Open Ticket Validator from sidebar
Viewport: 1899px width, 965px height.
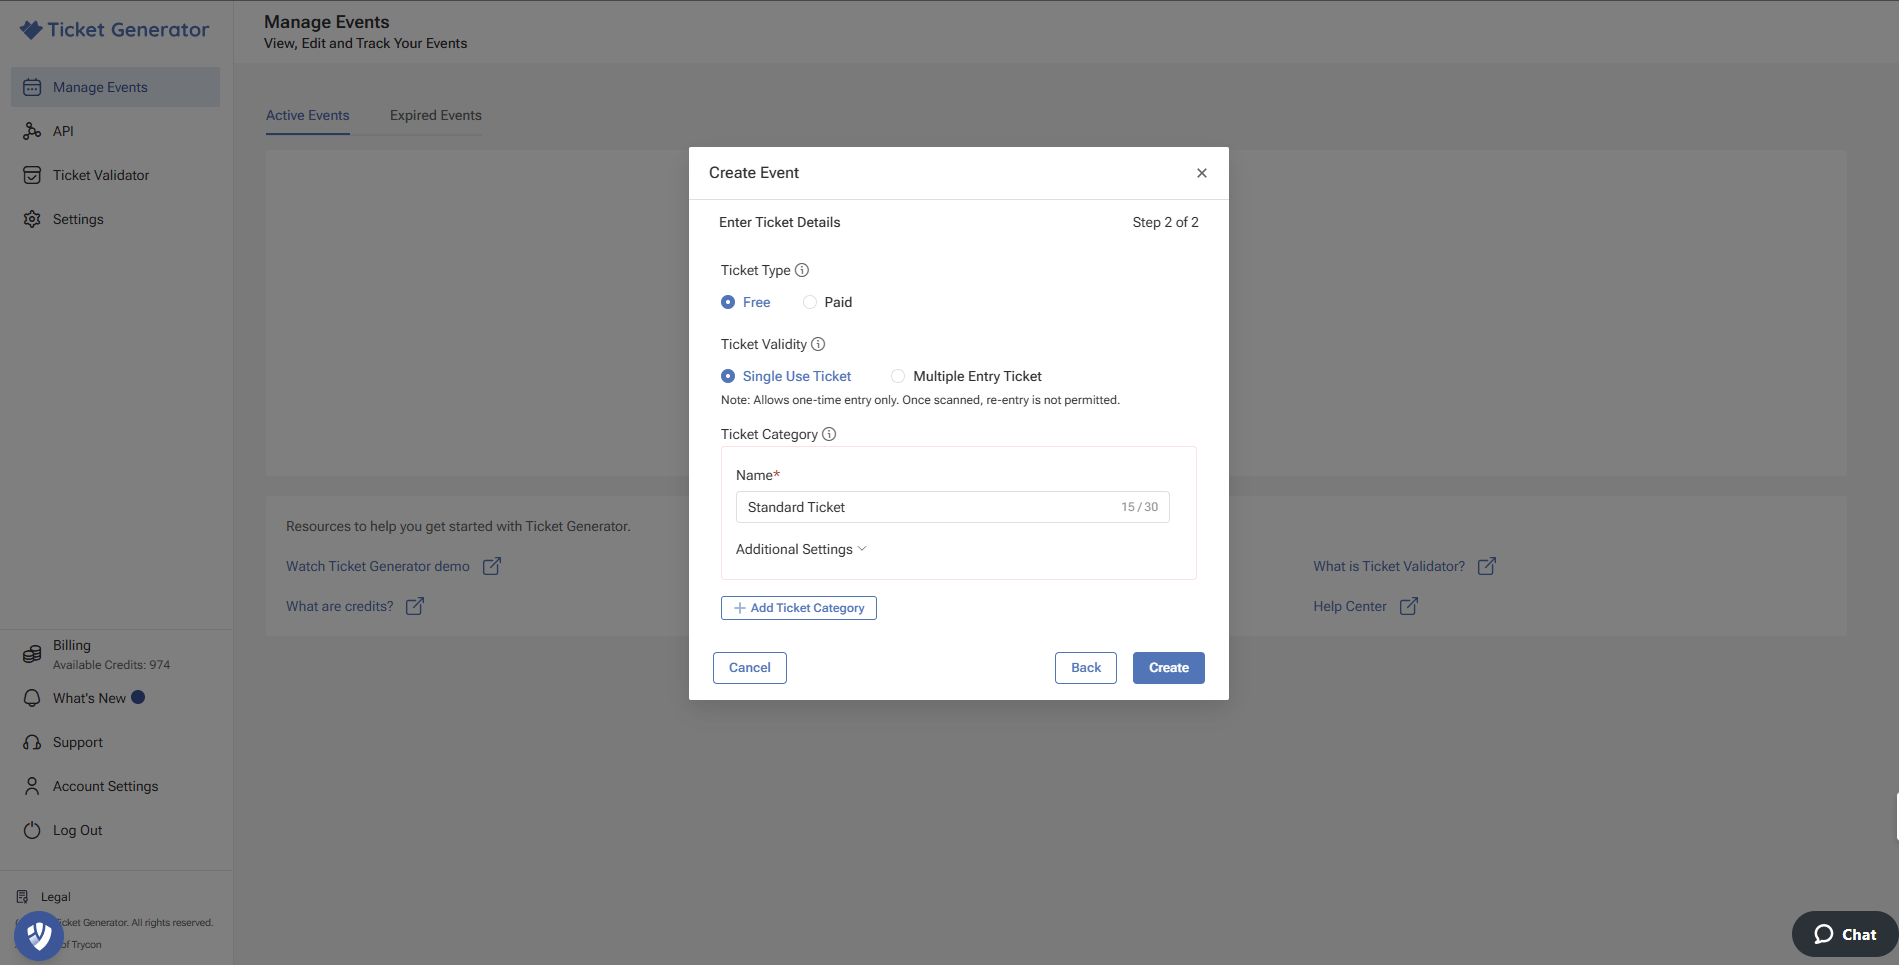pos(115,175)
